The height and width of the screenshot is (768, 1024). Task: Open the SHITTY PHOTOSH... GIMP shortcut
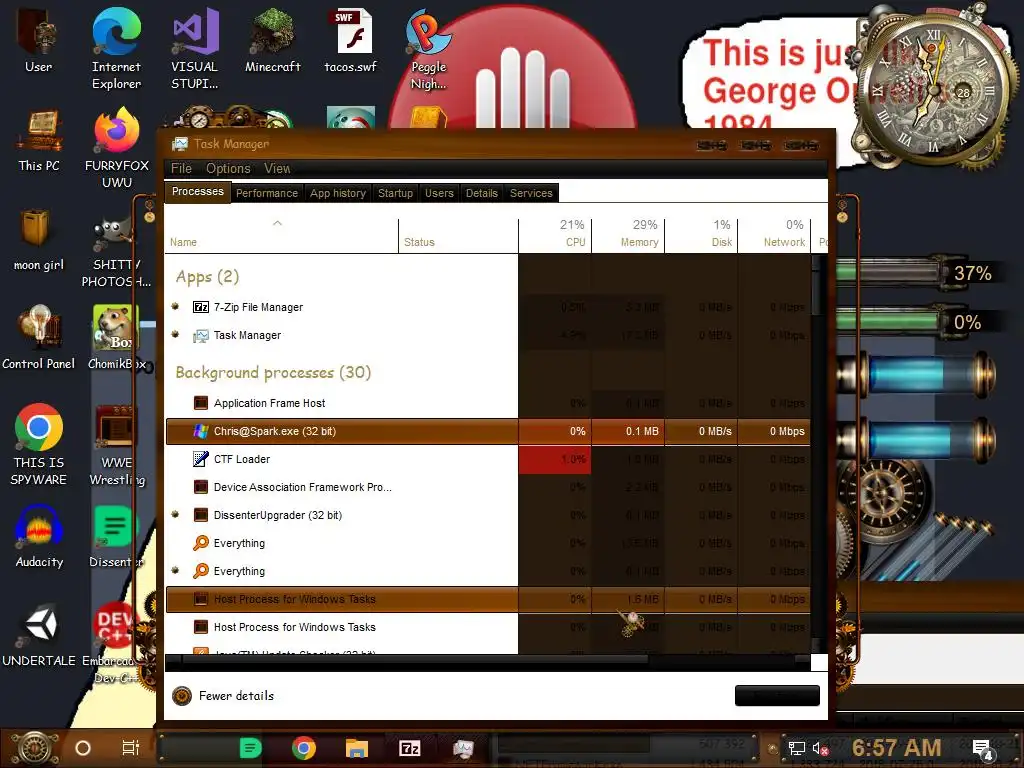(116, 251)
